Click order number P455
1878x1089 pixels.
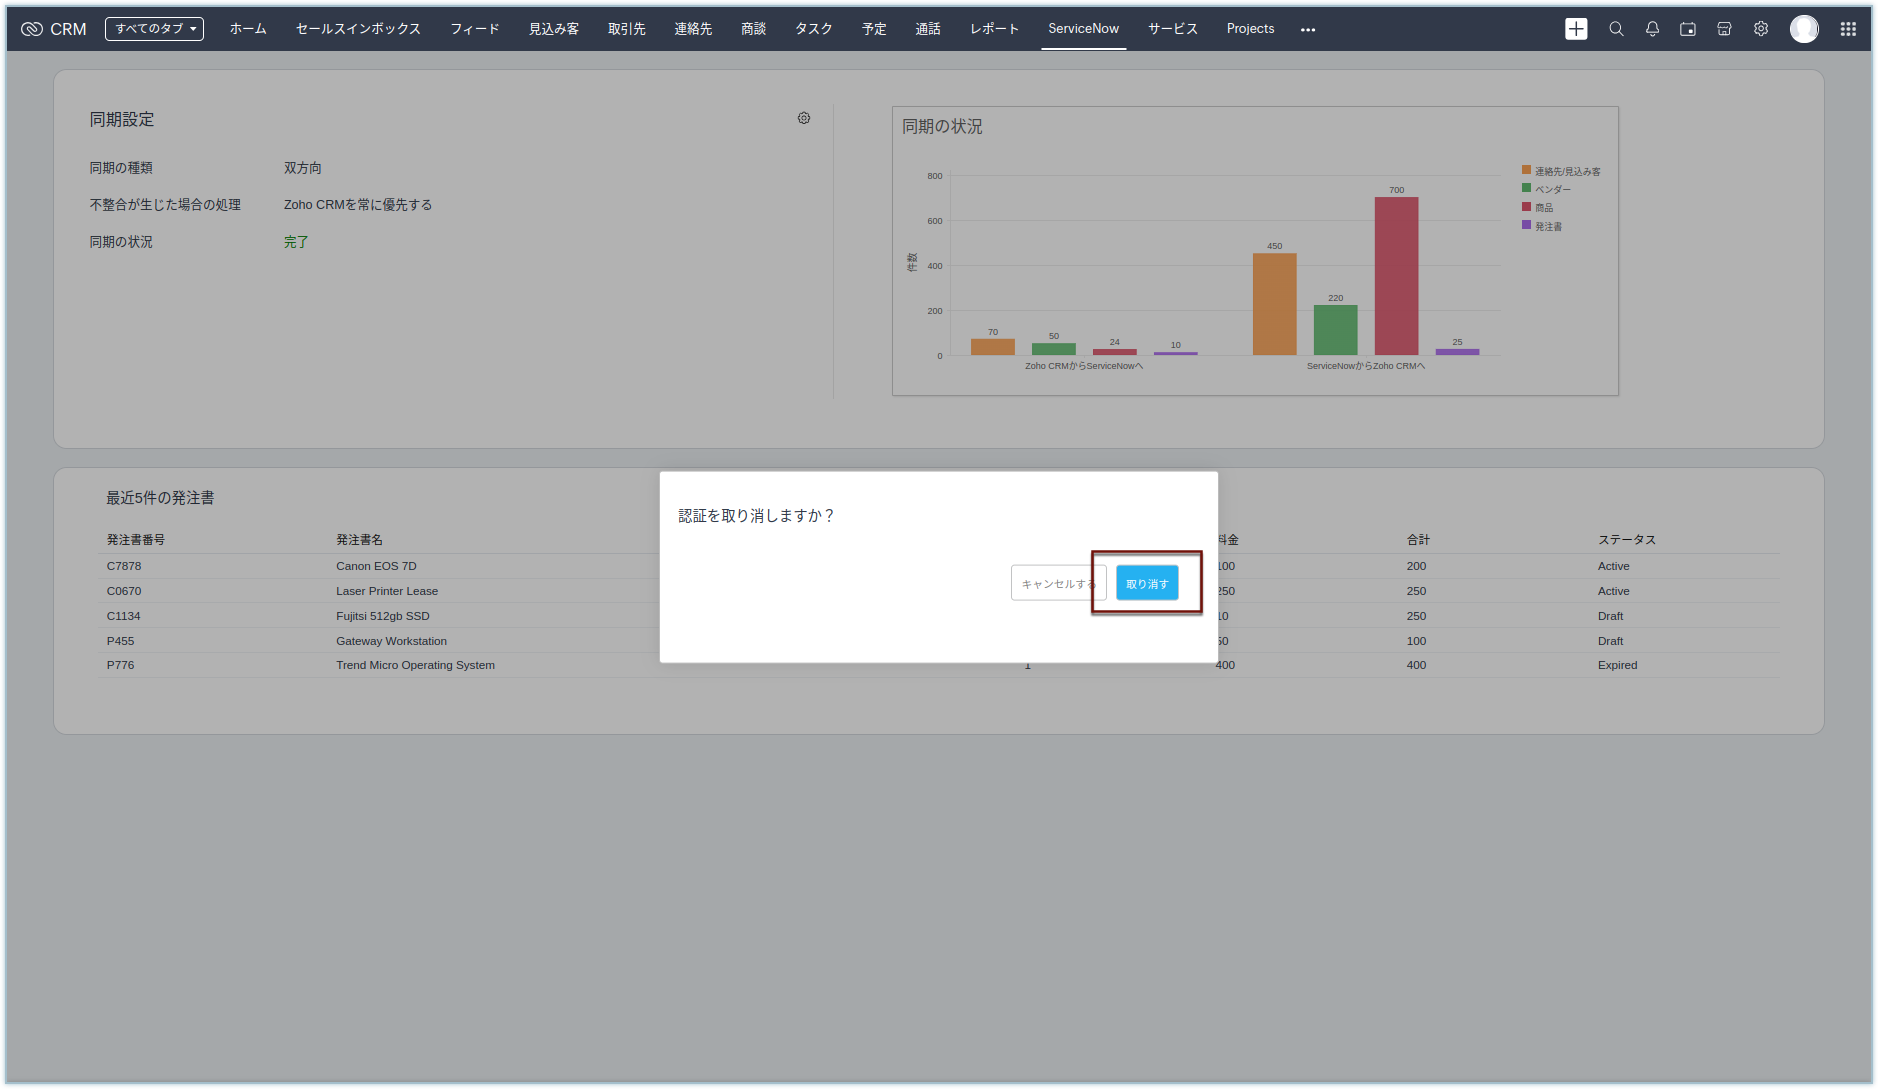tap(120, 641)
